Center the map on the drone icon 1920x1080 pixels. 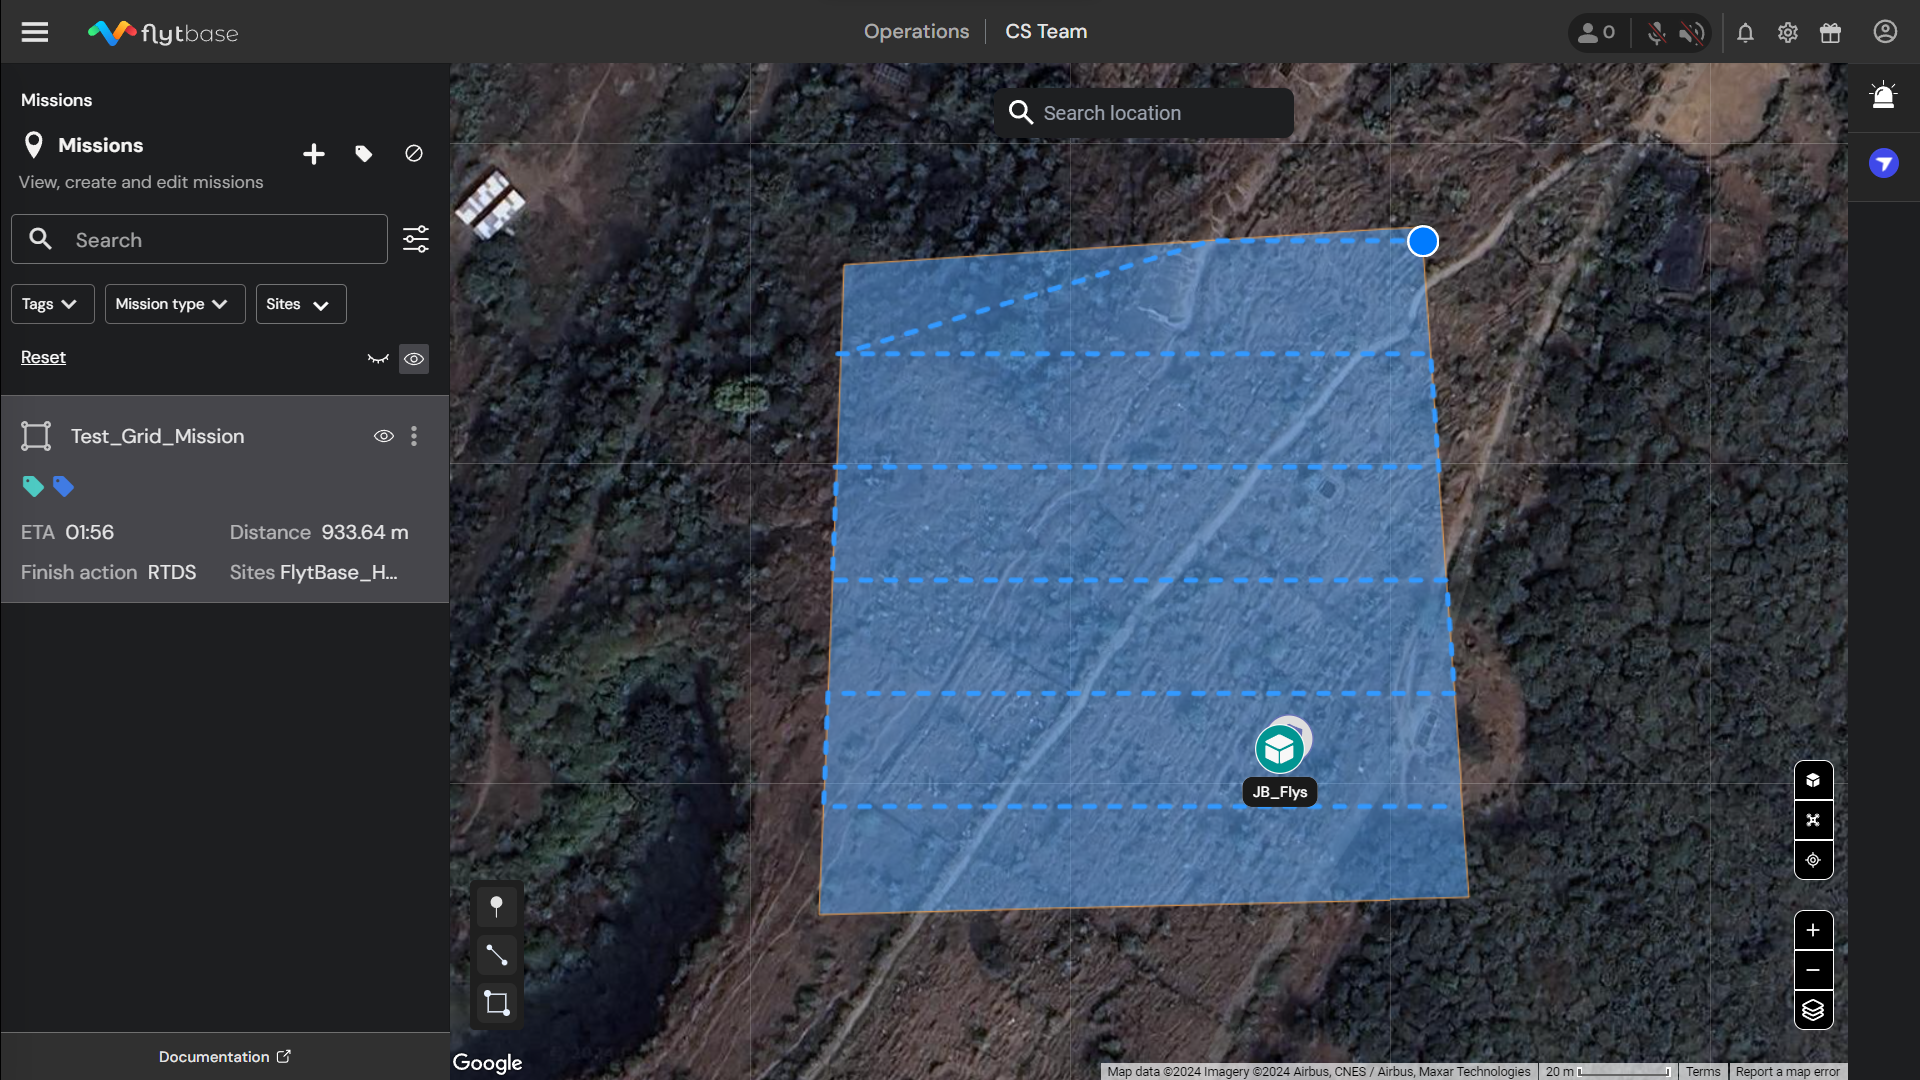[x=1813, y=820]
